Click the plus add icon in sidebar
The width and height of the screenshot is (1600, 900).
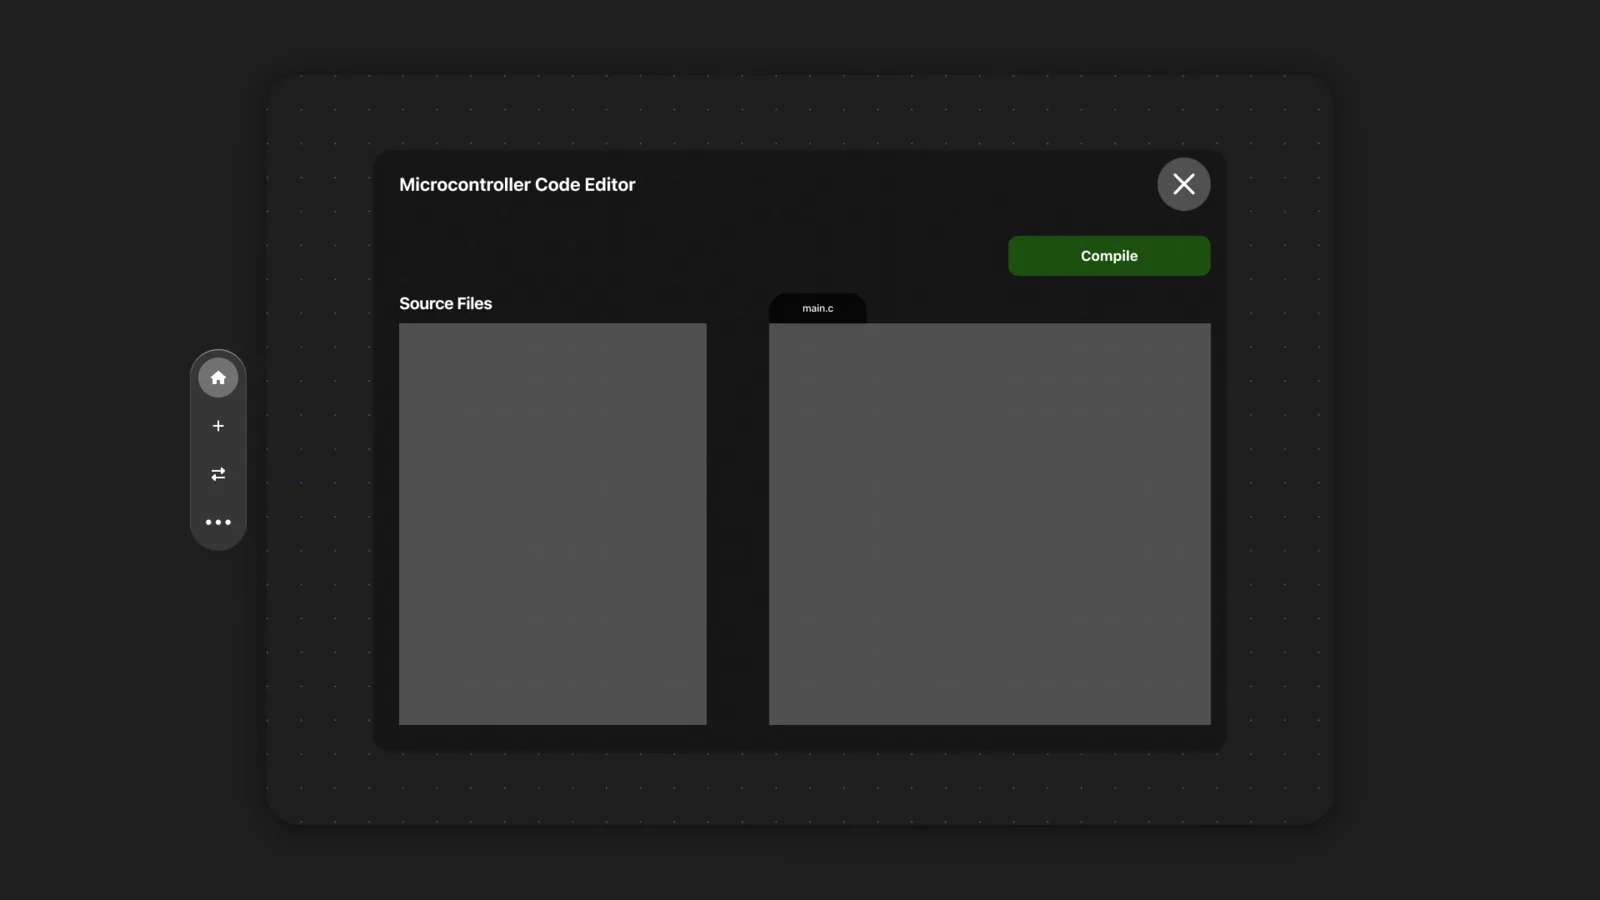(218, 426)
